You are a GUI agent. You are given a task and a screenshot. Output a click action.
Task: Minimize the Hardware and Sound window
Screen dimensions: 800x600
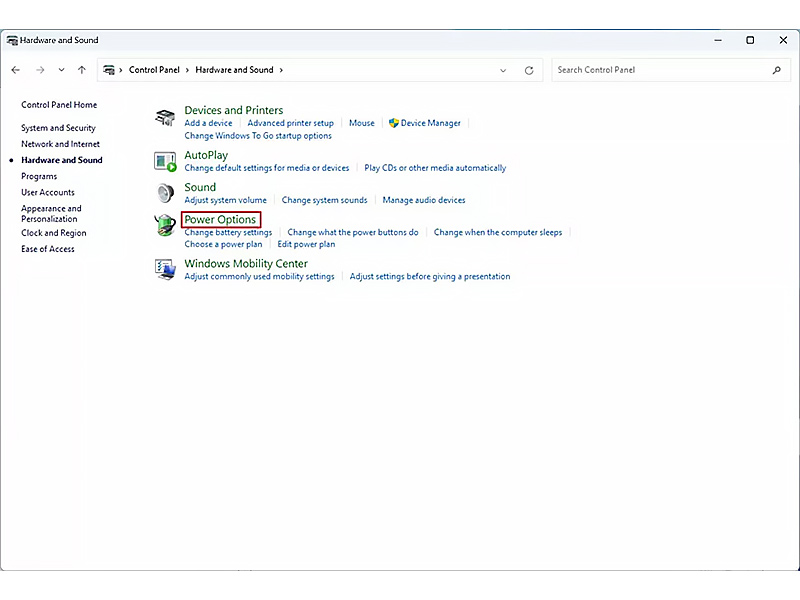click(x=718, y=40)
